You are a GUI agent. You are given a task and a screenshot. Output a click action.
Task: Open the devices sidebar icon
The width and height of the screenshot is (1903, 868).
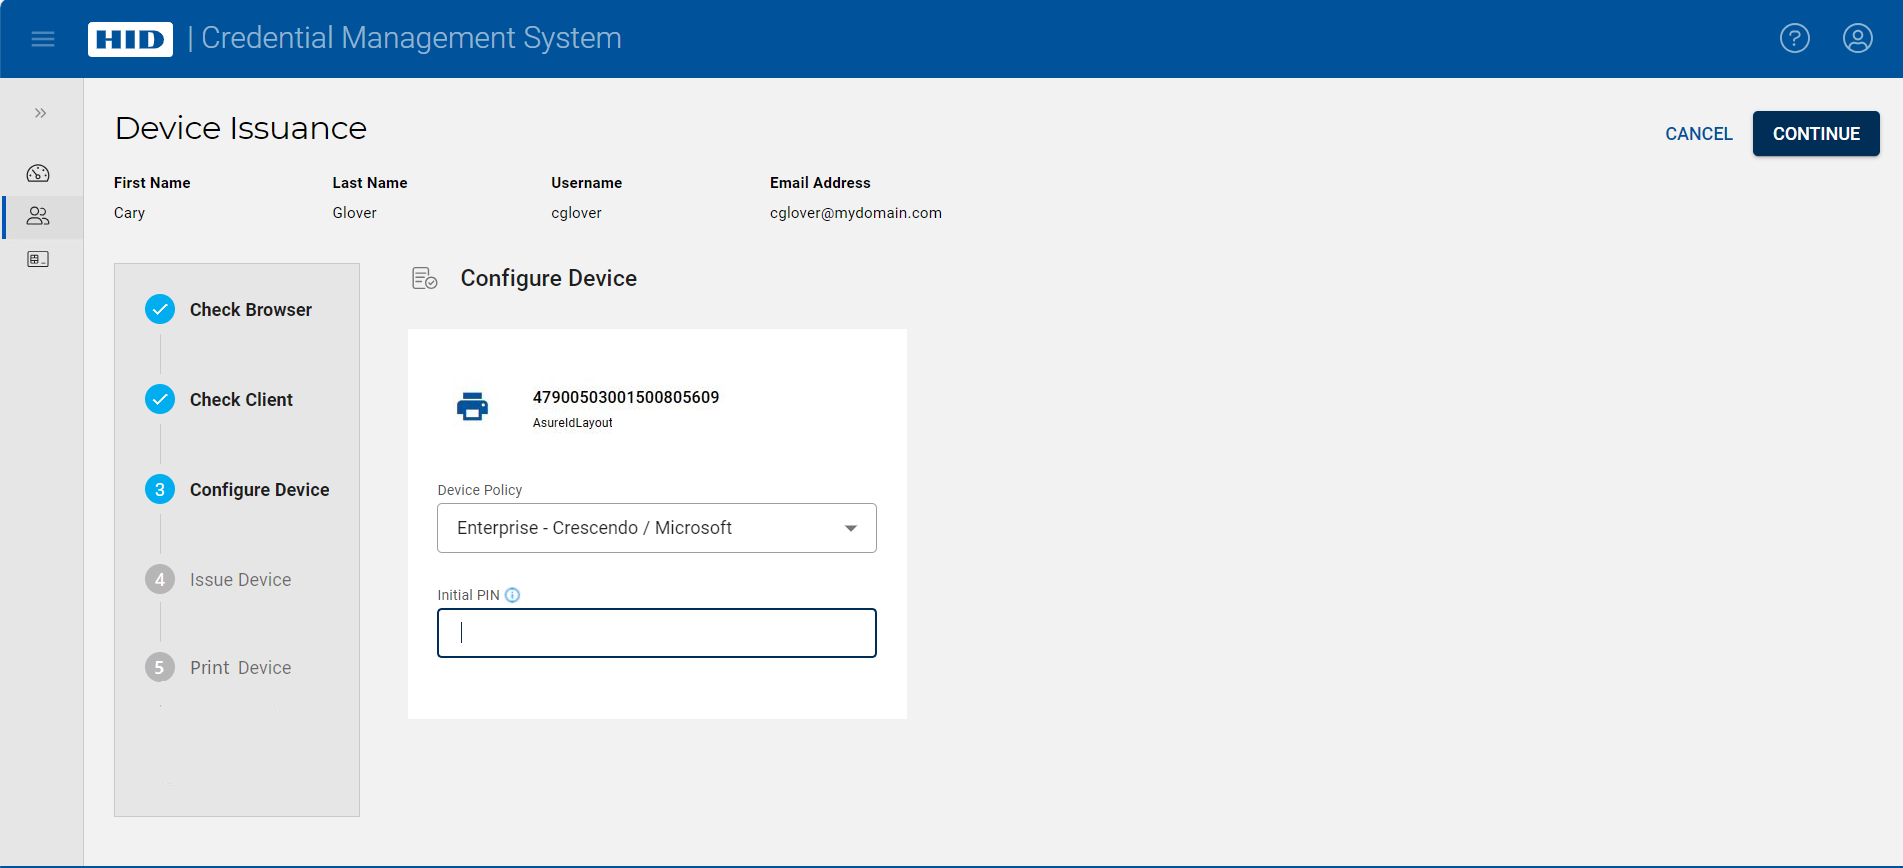38,259
